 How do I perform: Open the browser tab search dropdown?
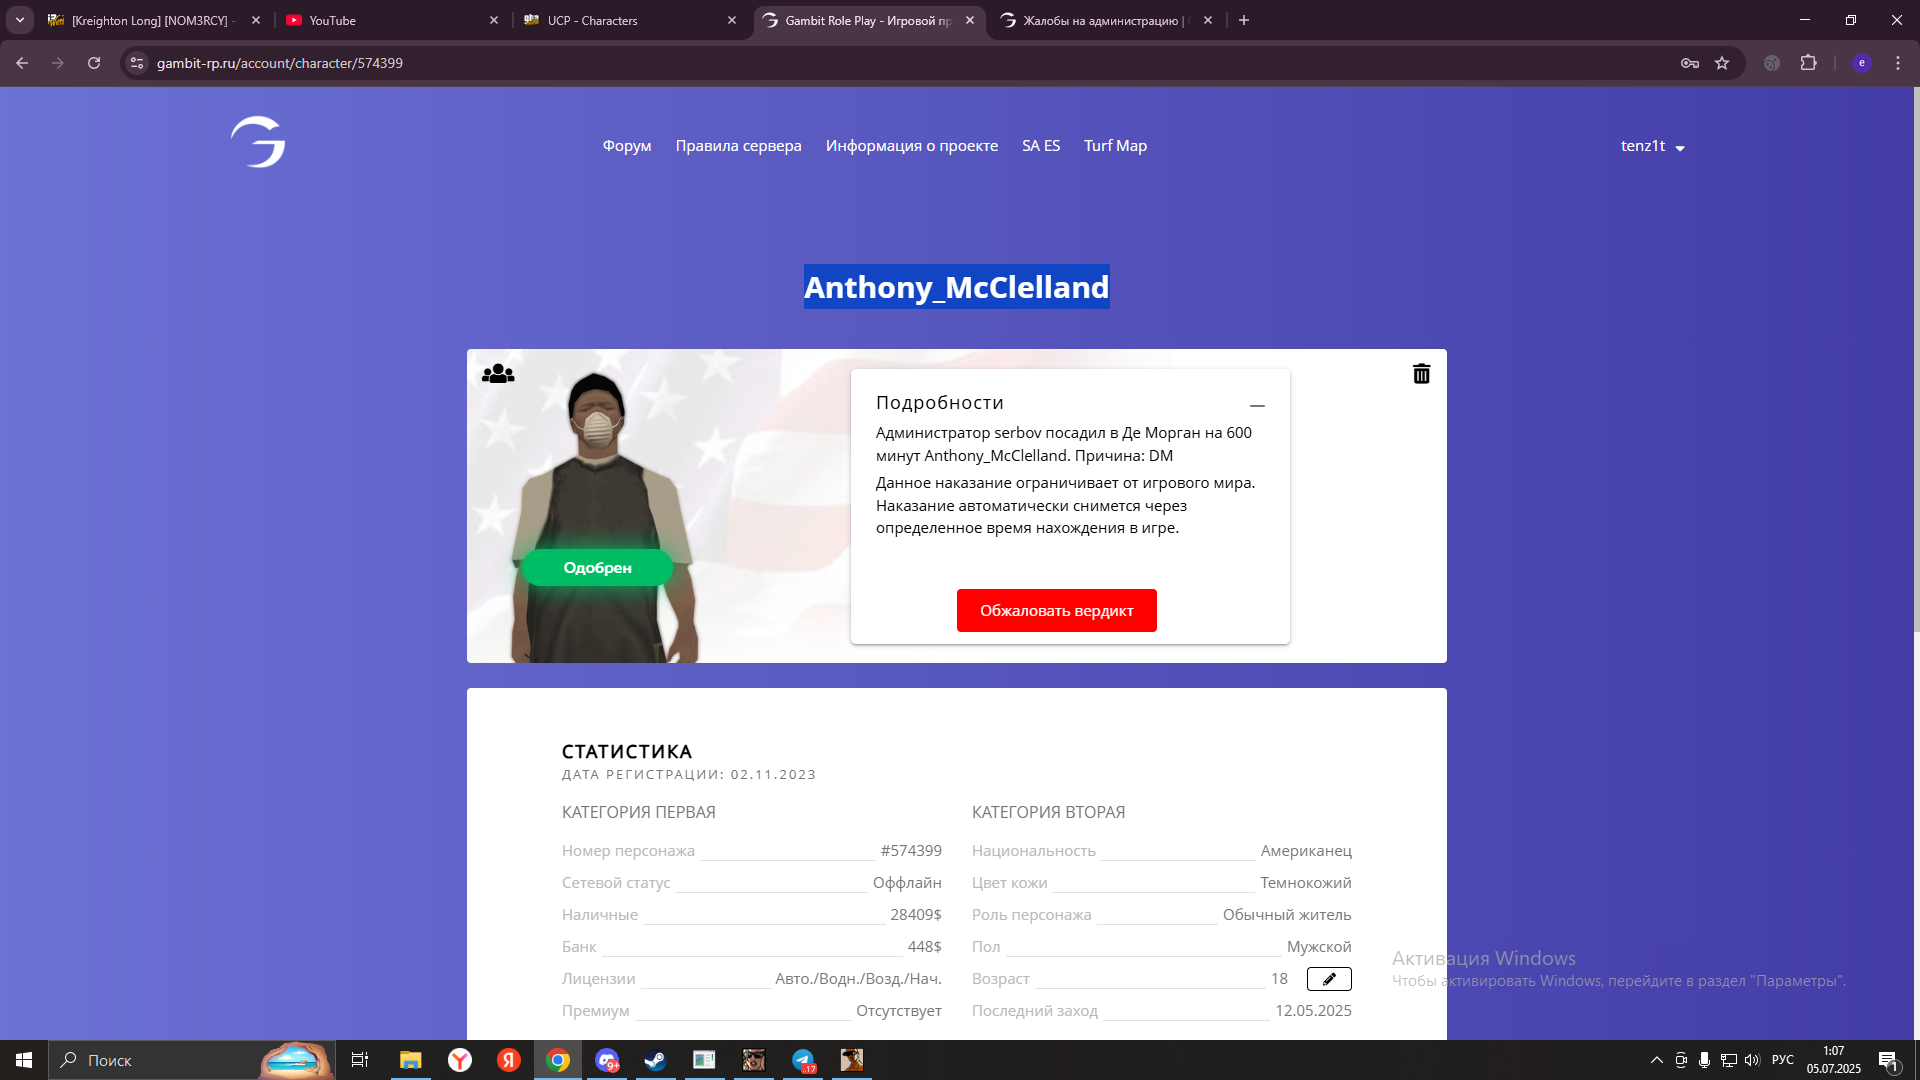20,20
